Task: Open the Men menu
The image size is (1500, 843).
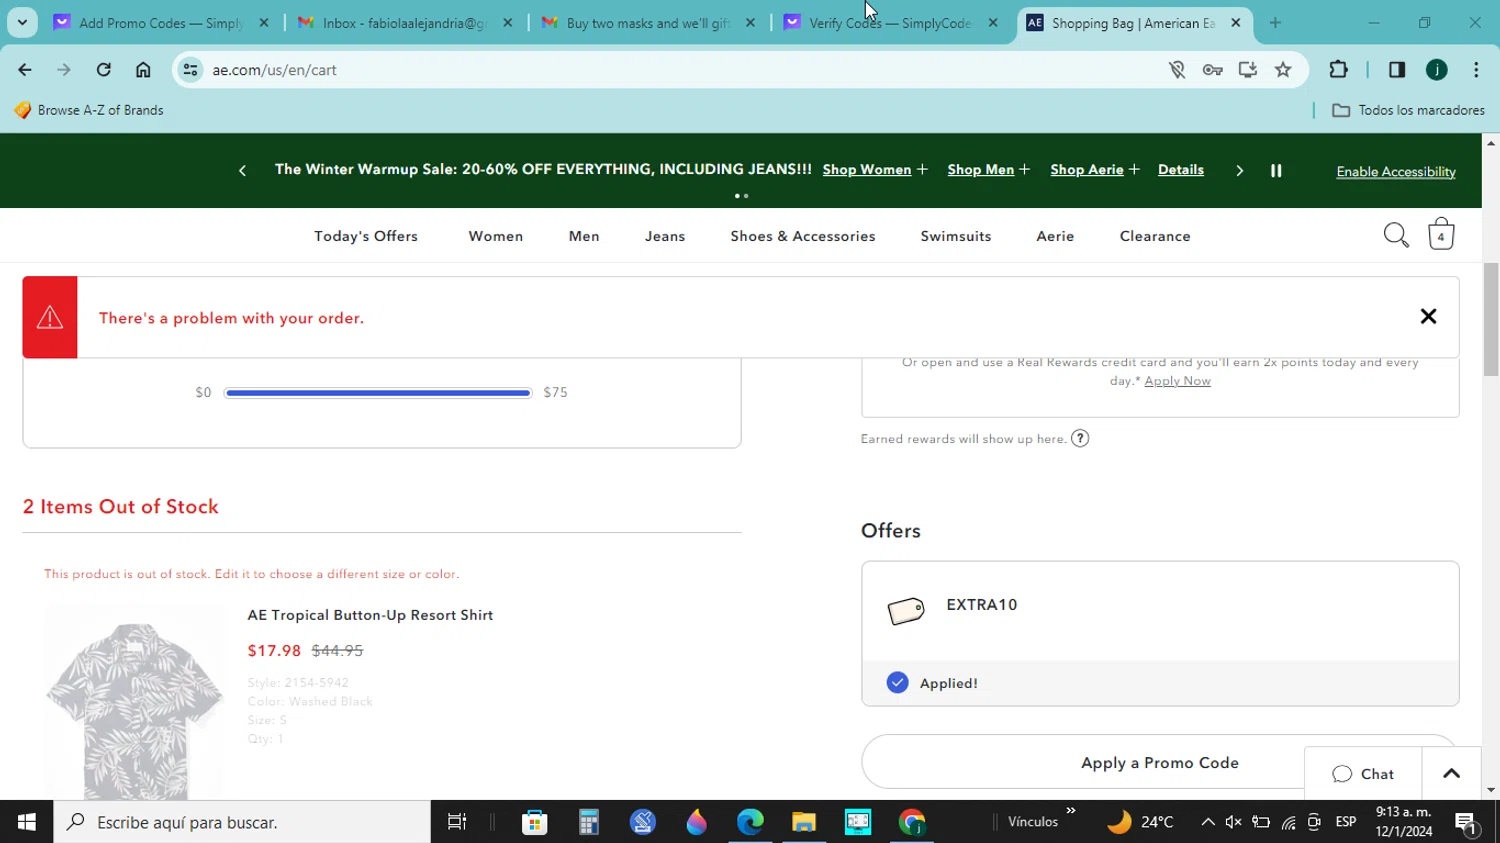Action: coord(584,236)
